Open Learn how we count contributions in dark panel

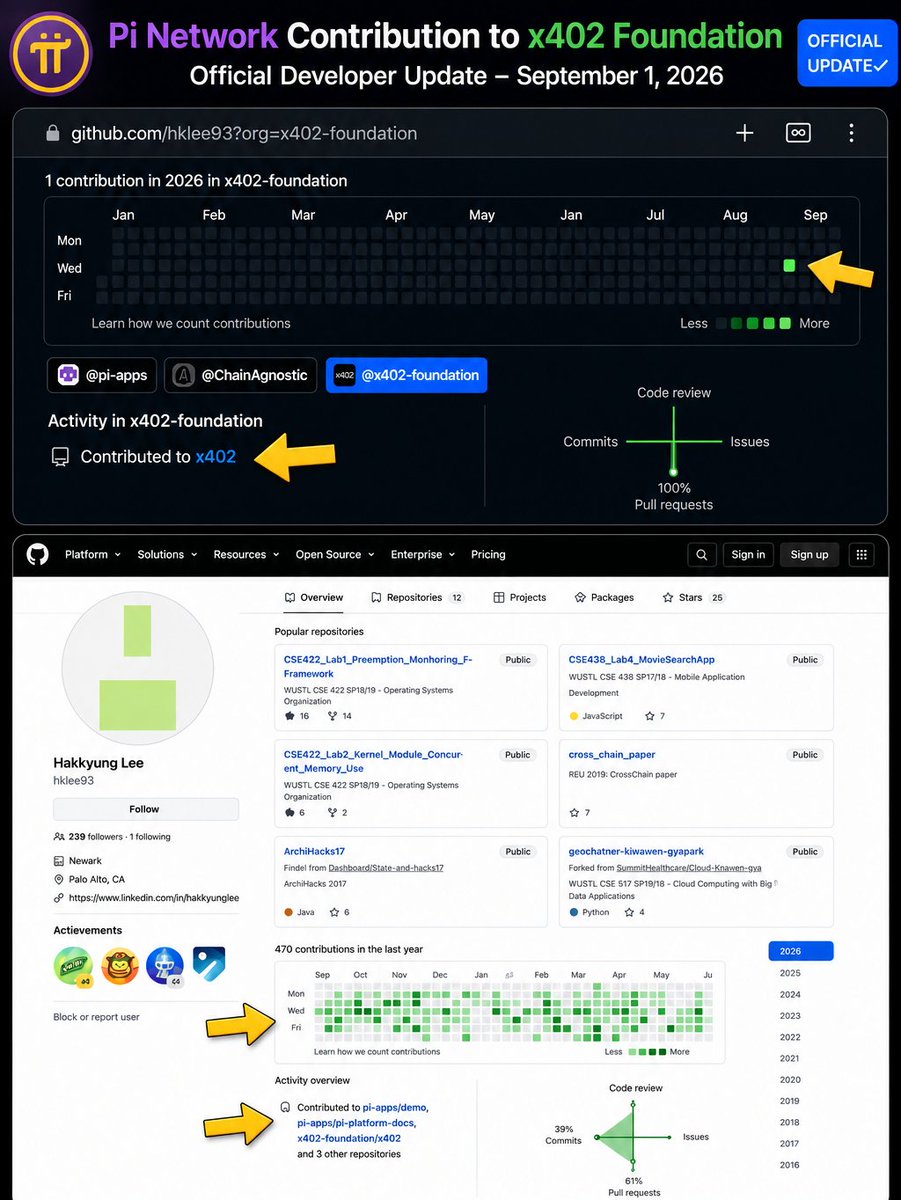[x=191, y=324]
